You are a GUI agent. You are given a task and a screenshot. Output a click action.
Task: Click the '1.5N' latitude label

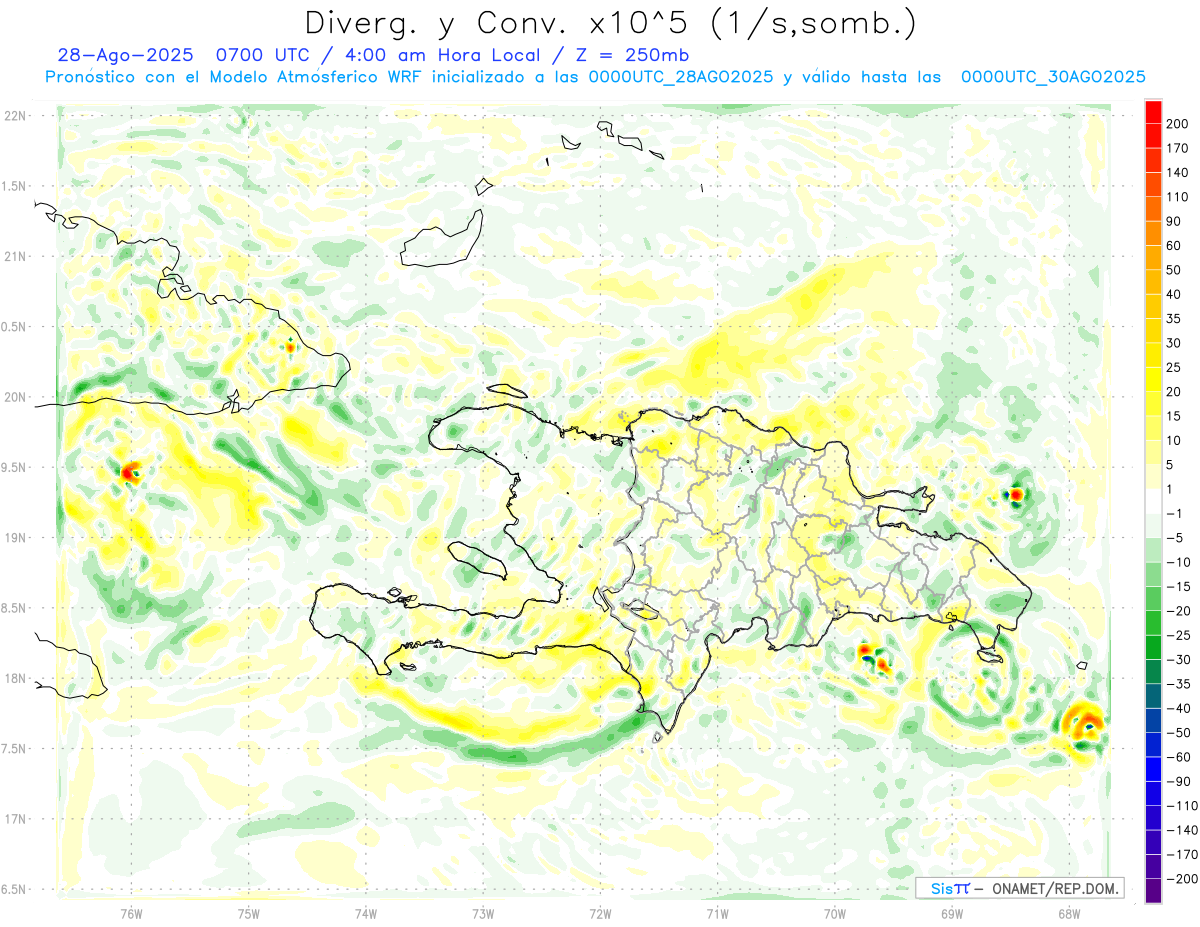click(15, 186)
